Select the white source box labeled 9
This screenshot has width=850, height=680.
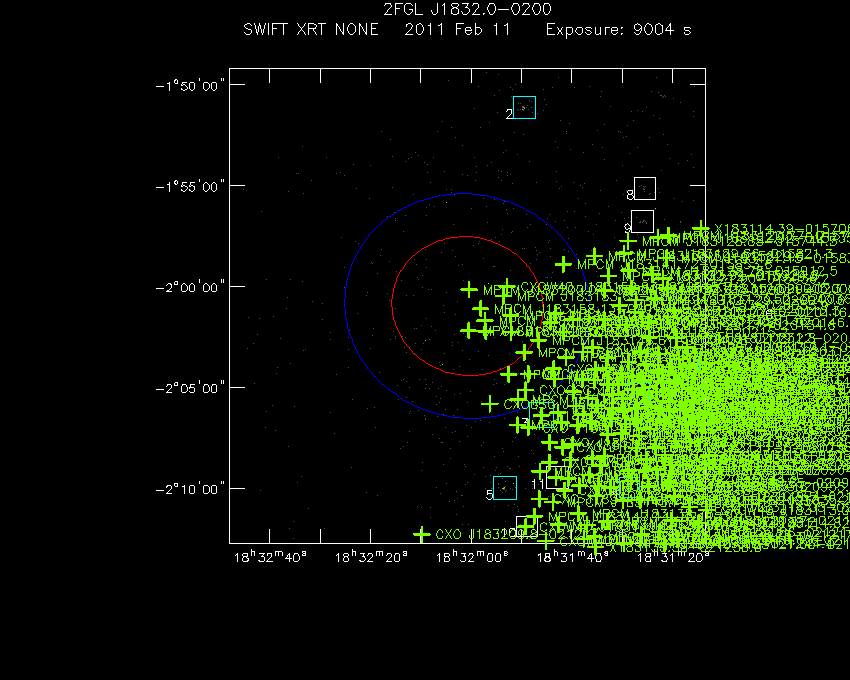(642, 221)
